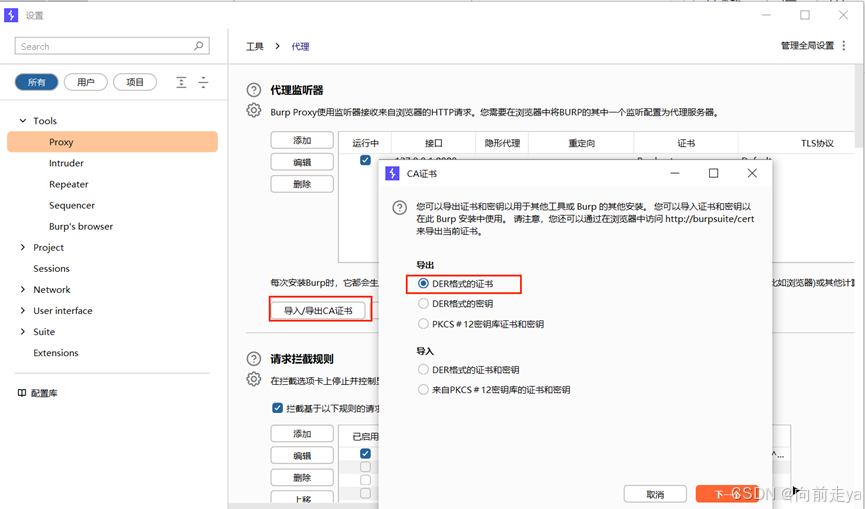The width and height of the screenshot is (865, 509).
Task: Click the help icon in CA证书 dialog
Action: 399,208
